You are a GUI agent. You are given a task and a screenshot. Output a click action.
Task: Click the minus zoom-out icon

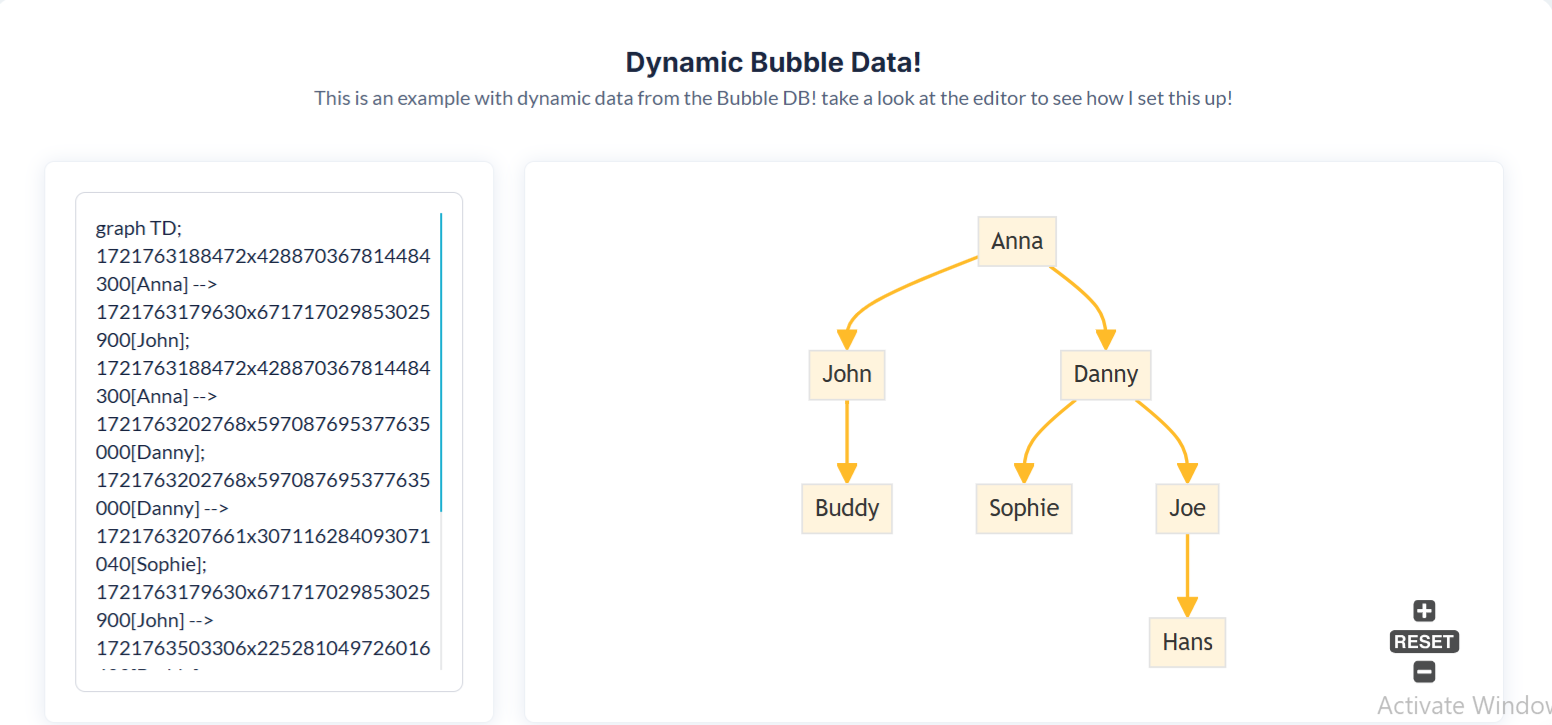coord(1424,672)
